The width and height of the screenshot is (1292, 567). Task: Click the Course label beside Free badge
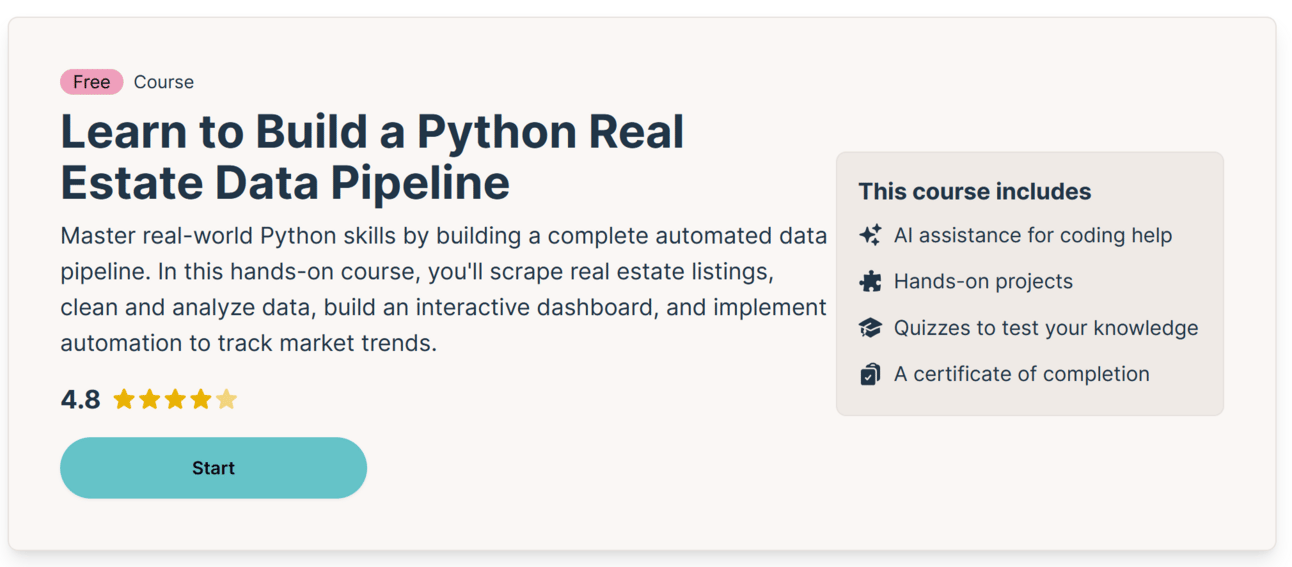pyautogui.click(x=164, y=82)
